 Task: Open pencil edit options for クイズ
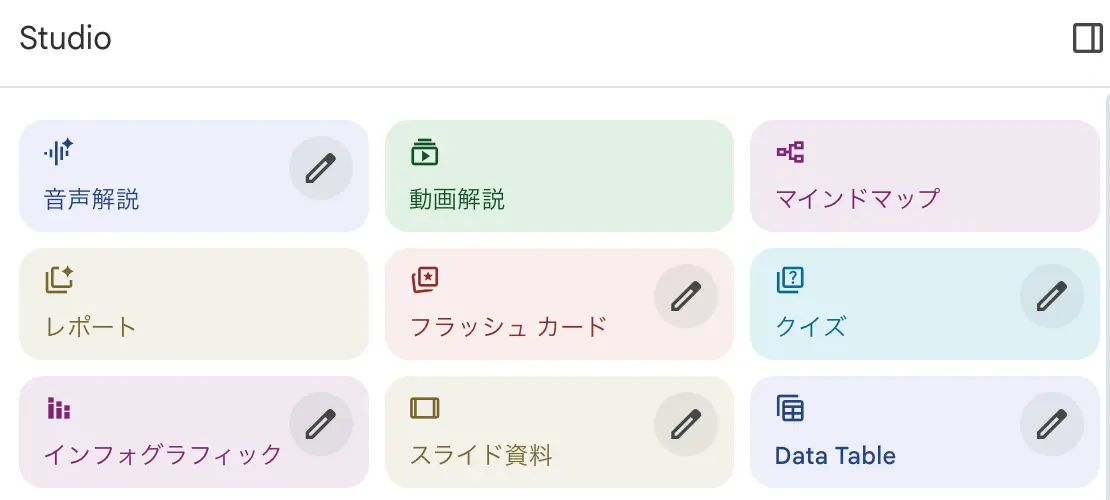coord(1051,296)
